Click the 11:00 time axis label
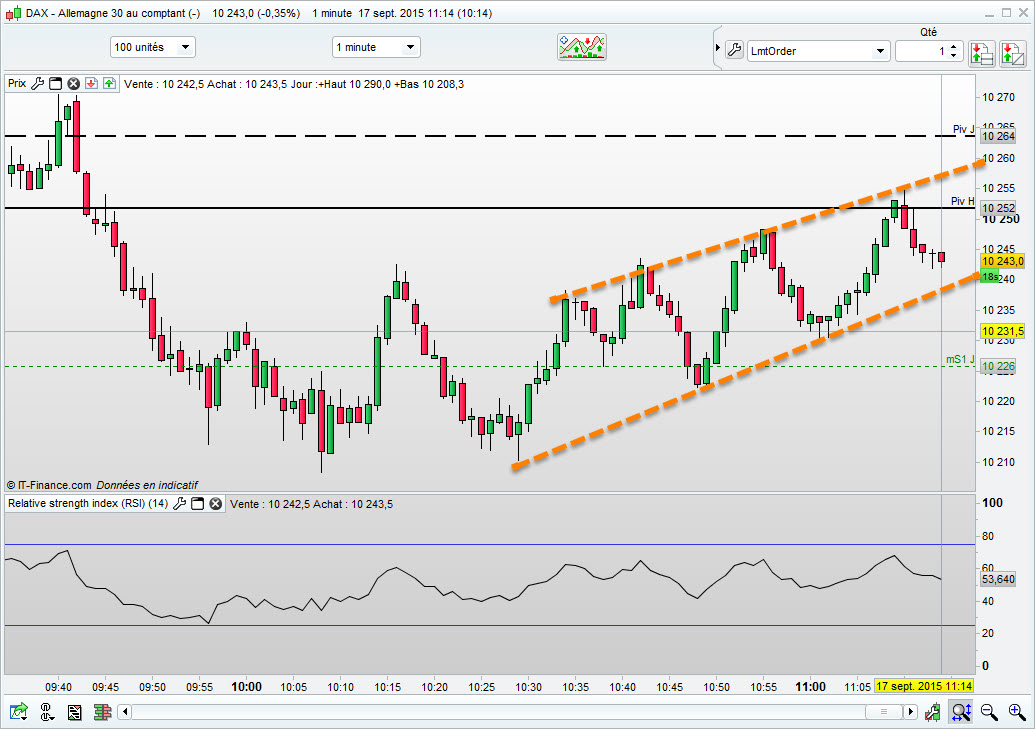The image size is (1035, 729). (810, 687)
